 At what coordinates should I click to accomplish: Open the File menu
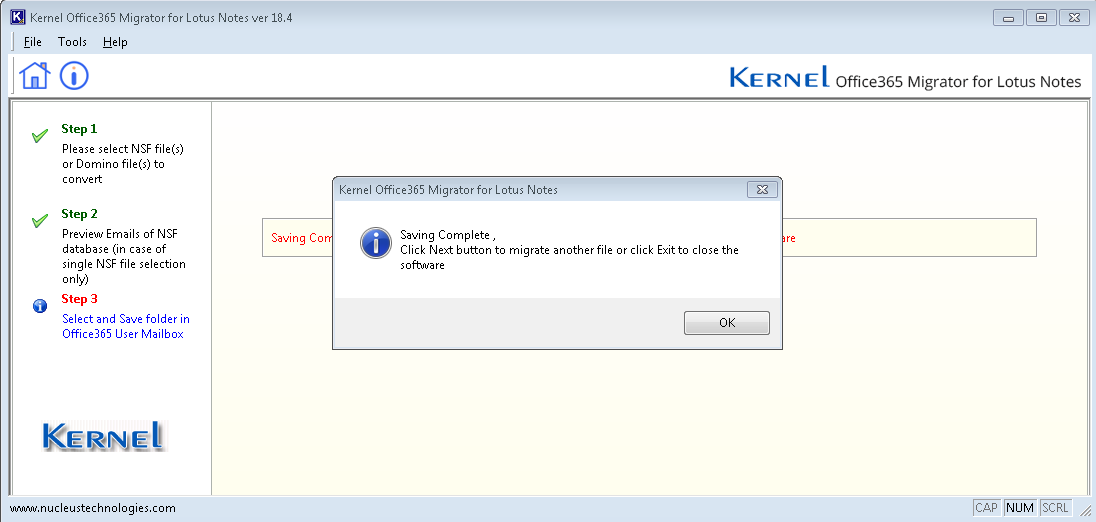pos(33,42)
